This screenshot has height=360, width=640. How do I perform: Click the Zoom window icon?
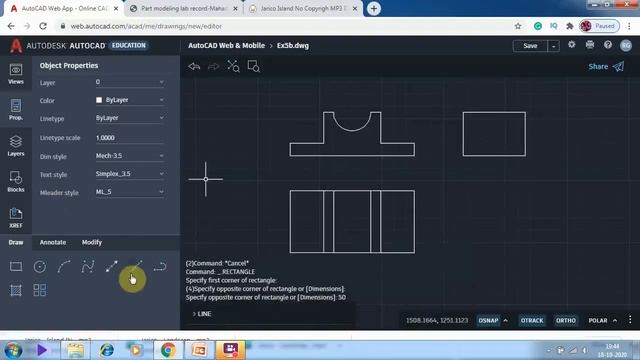click(x=253, y=66)
